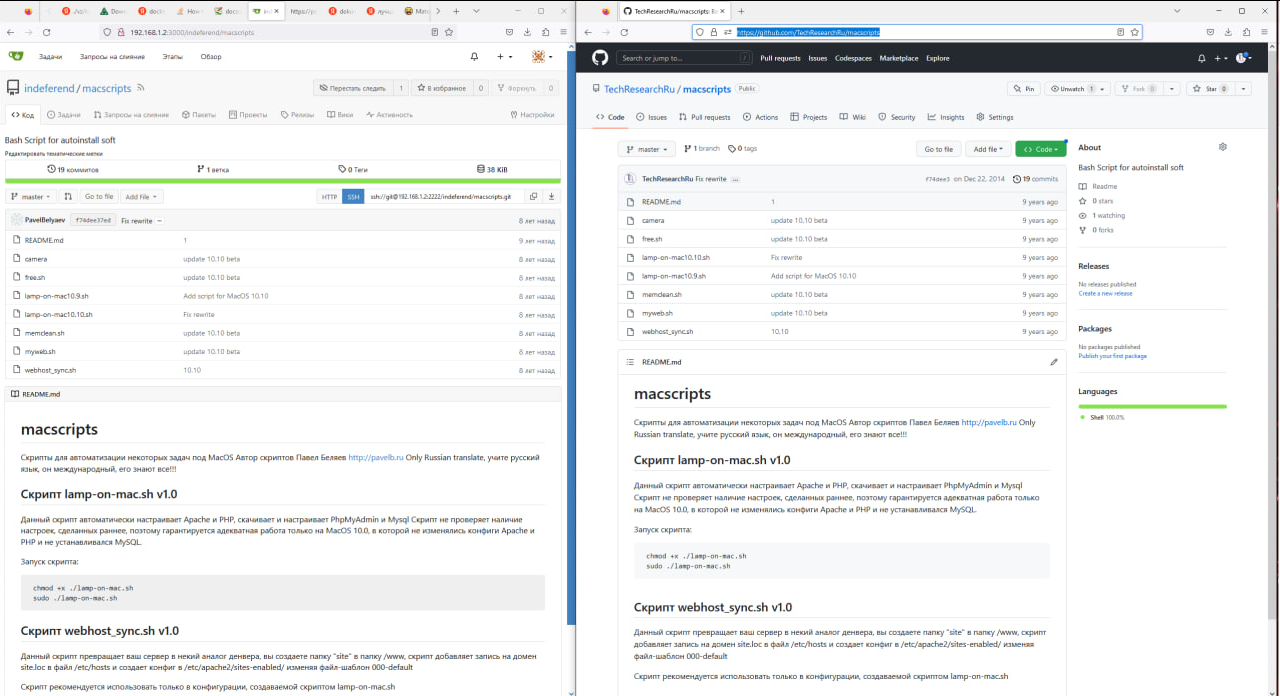The image size is (1280, 696).
Task: Open the RSS feed icon beside macscripts in Gitea
Action: click(141, 88)
